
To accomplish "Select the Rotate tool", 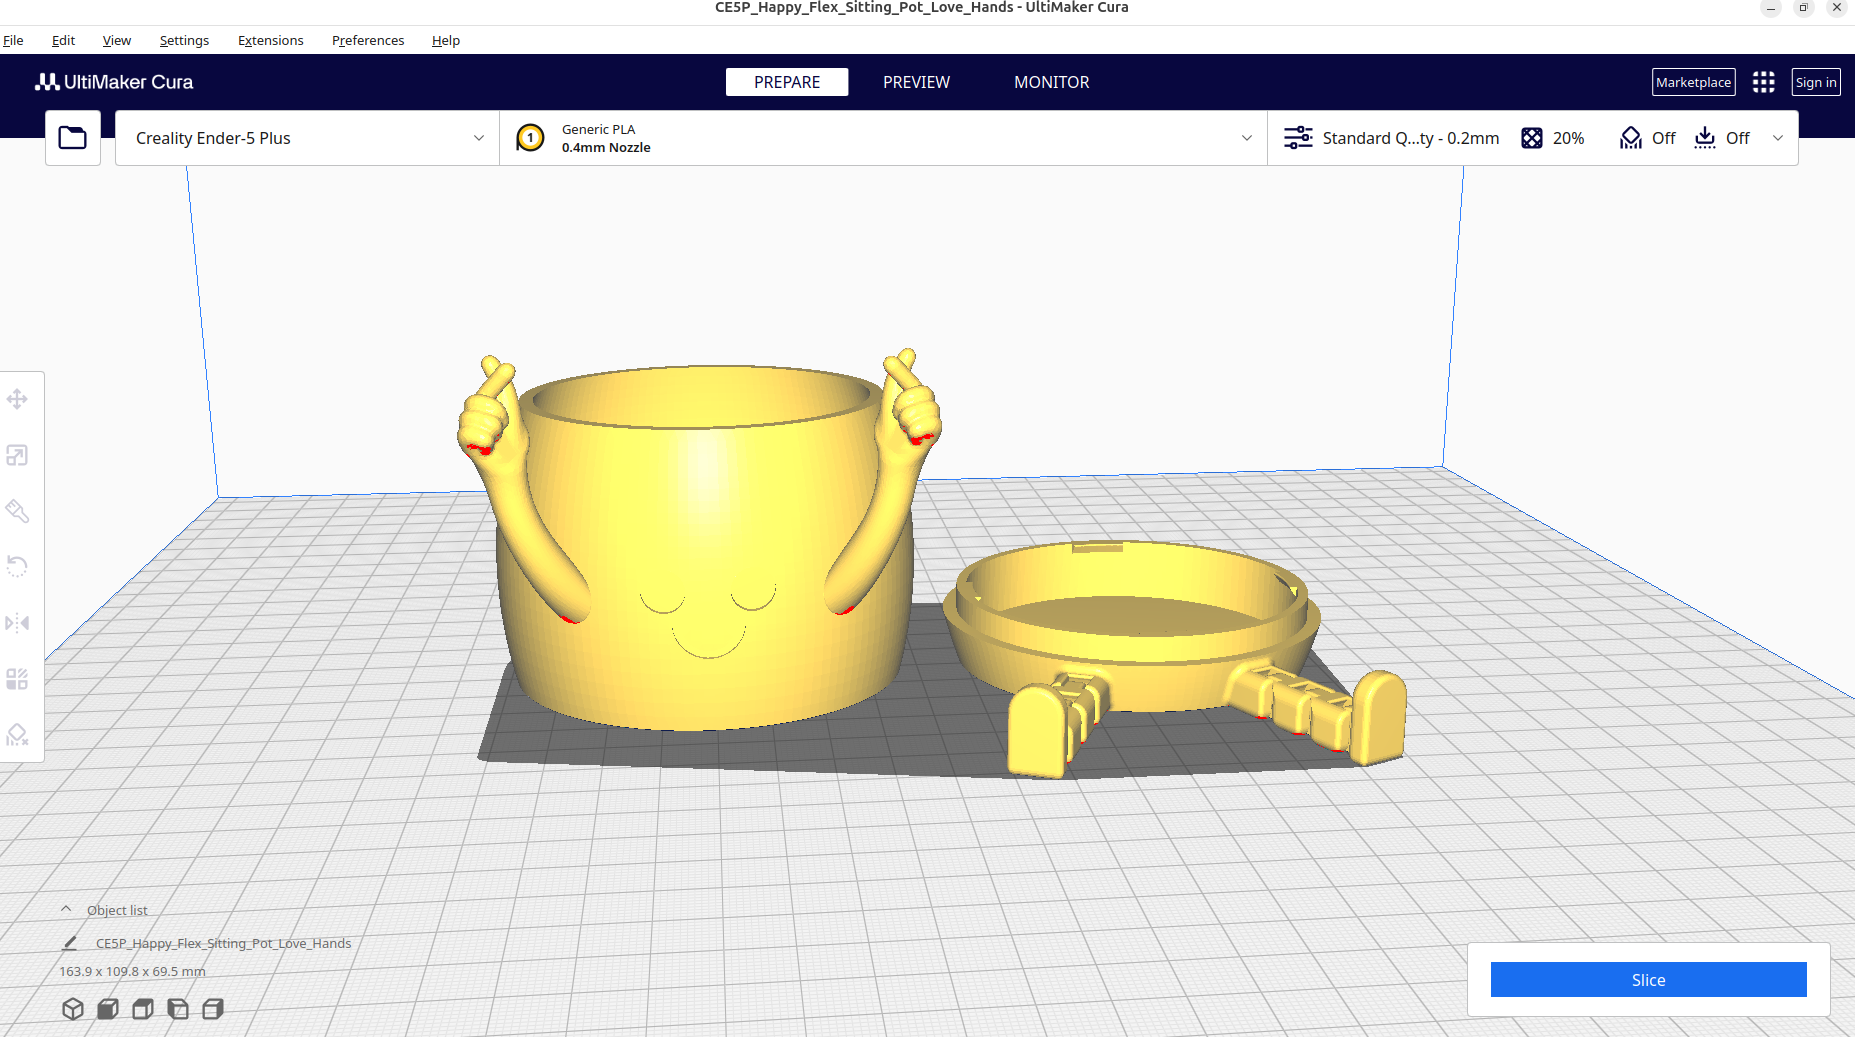I will pyautogui.click(x=17, y=566).
